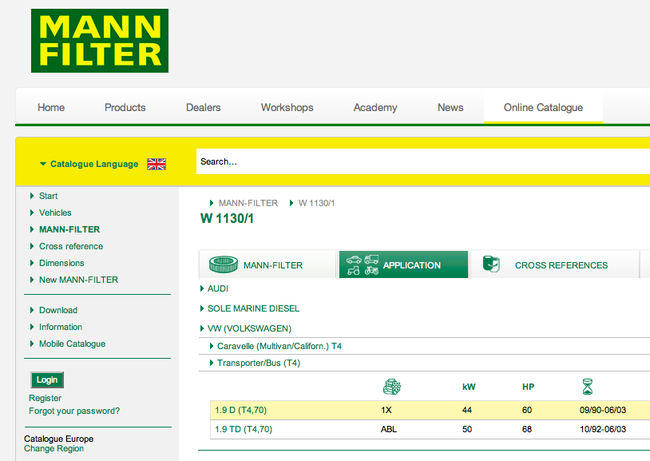This screenshot has height=461, width=650.
Task: Click the HP column header
Action: (x=528, y=387)
